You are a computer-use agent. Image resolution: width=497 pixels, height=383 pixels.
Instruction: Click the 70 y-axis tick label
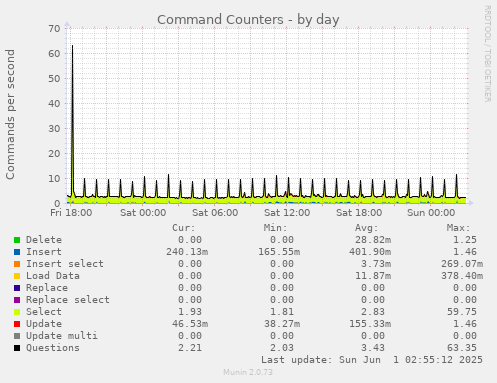[54, 29]
